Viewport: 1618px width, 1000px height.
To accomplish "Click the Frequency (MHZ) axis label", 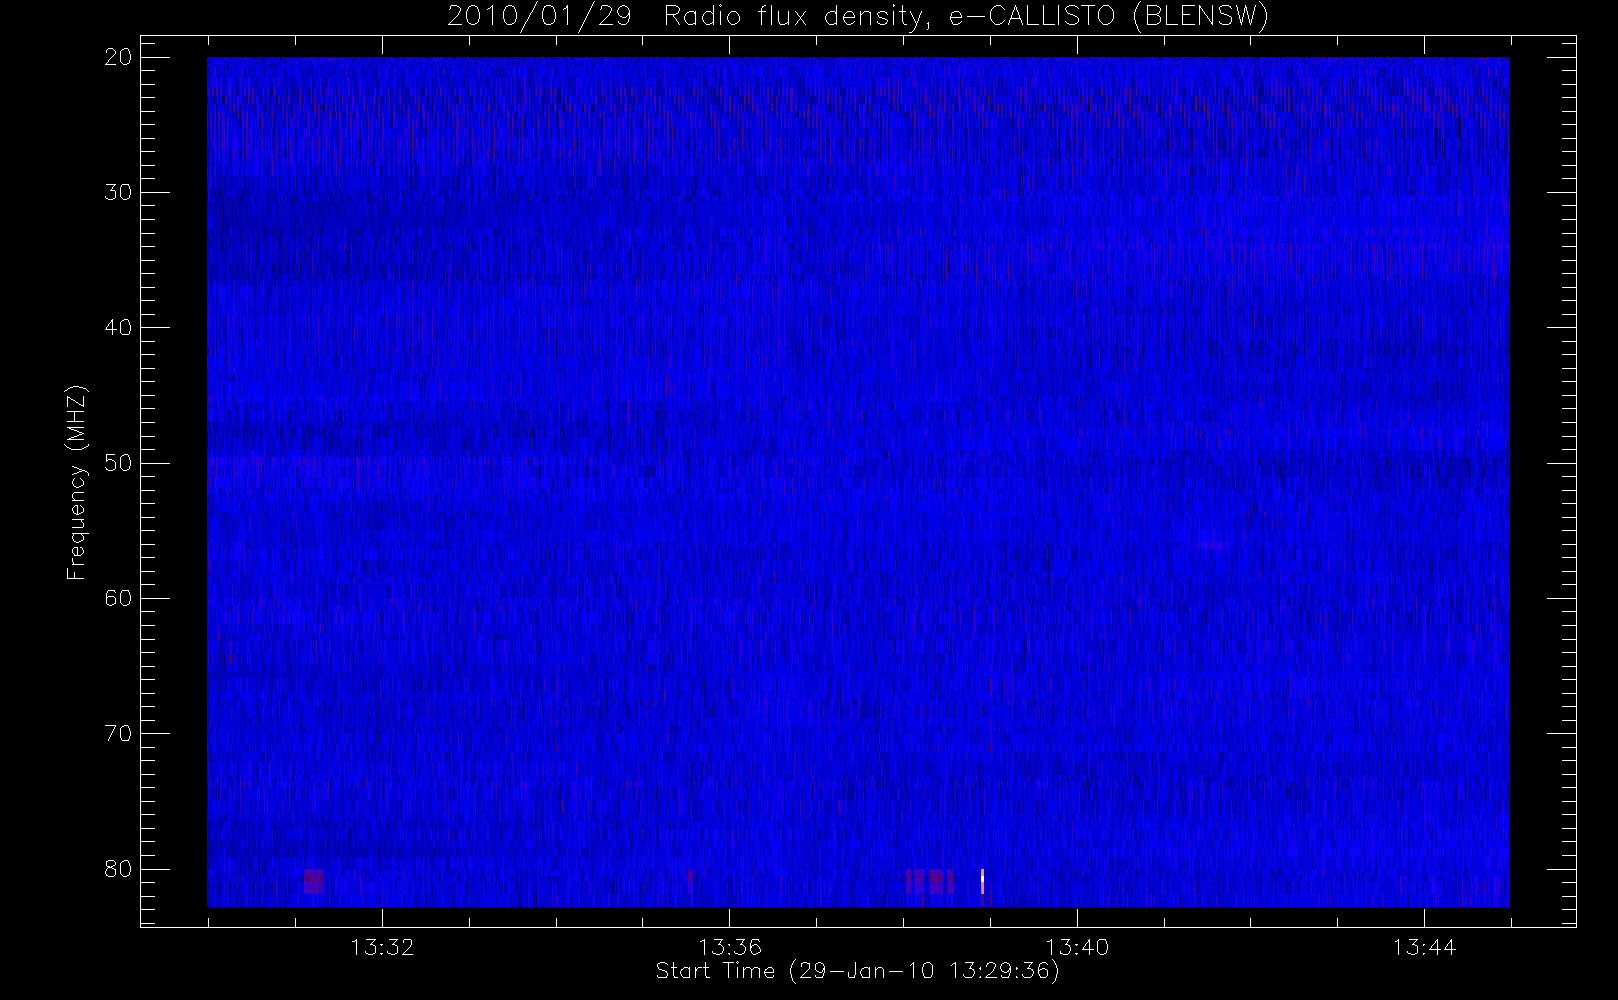I will pos(76,482).
